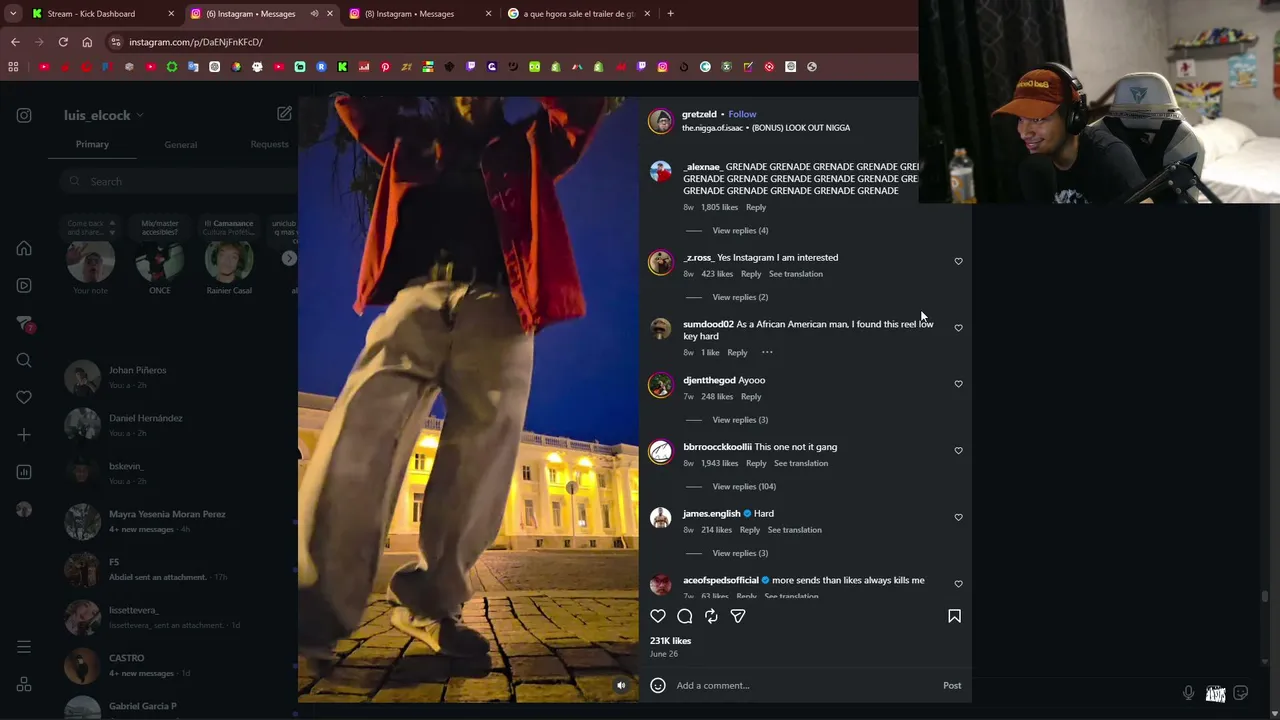Open the comment icon below the comments

[x=685, y=616]
